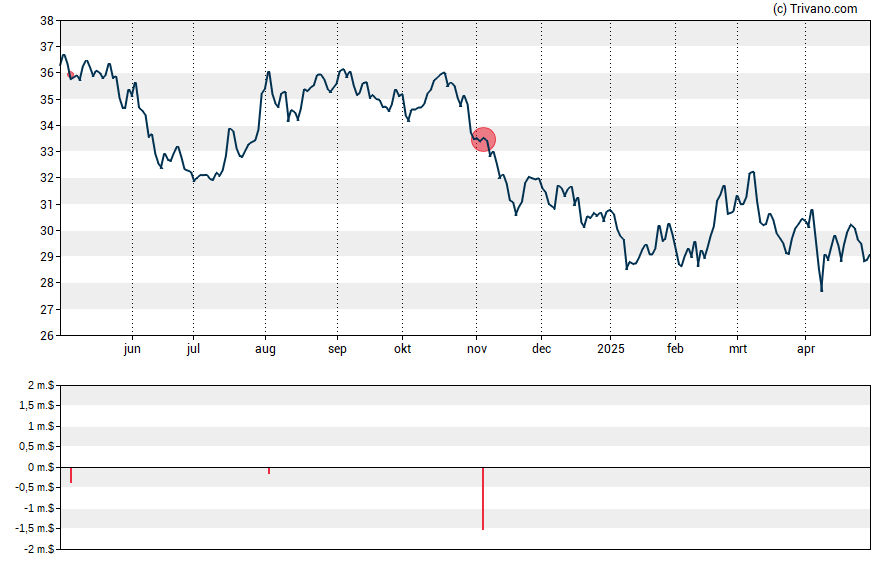Viewport: 888px width, 565px height.
Task: Click the '-1,5 m.$' volume axis label
Action: coord(35,528)
